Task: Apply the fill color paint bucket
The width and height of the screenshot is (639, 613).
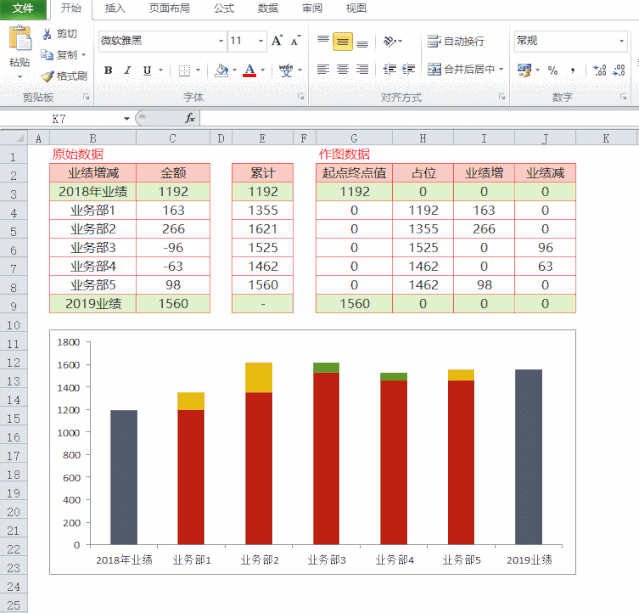Action: point(222,71)
